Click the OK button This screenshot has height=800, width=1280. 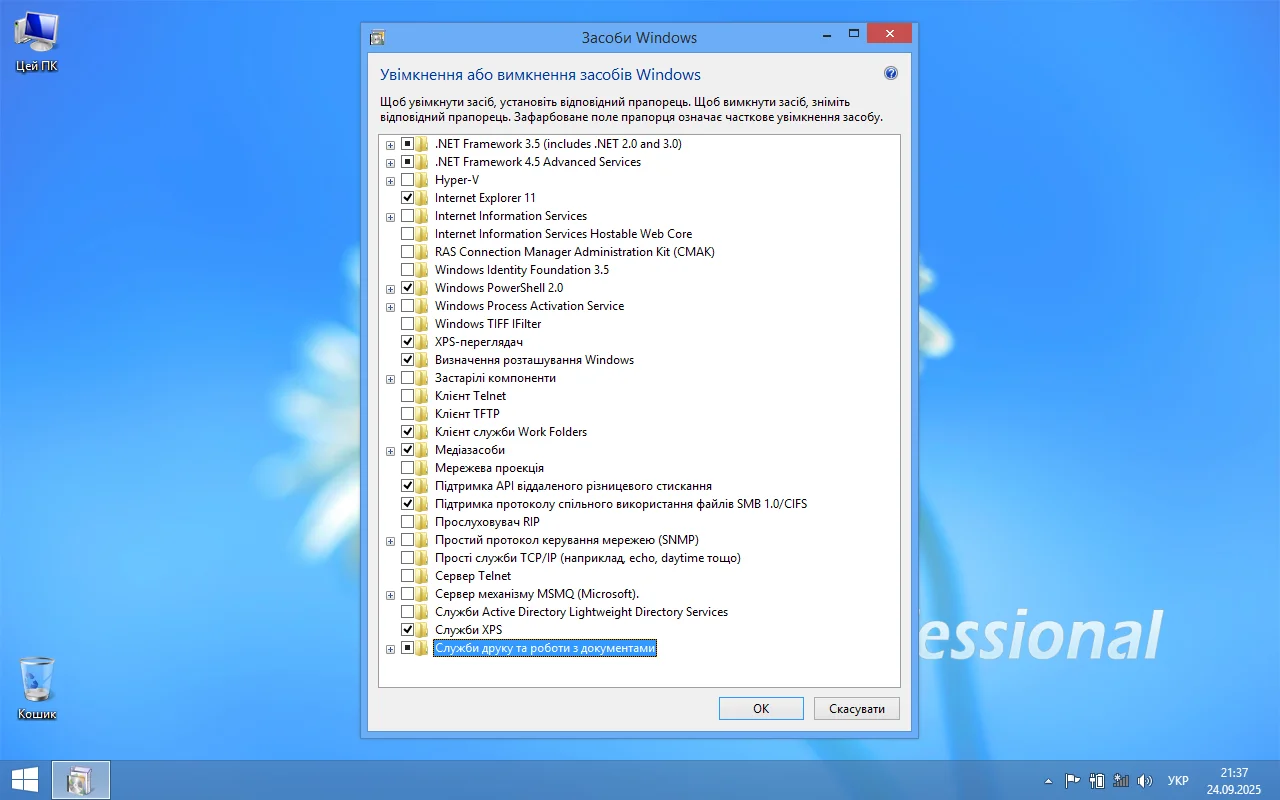click(760, 708)
